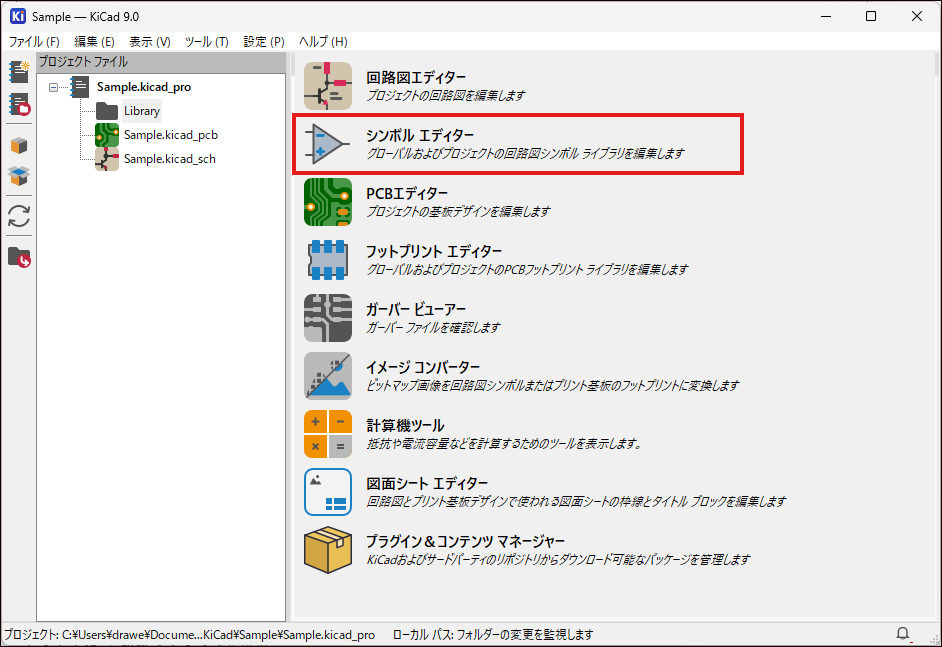Launch the 回路図エディター schematic editor
The height and width of the screenshot is (647, 942).
click(x=328, y=86)
